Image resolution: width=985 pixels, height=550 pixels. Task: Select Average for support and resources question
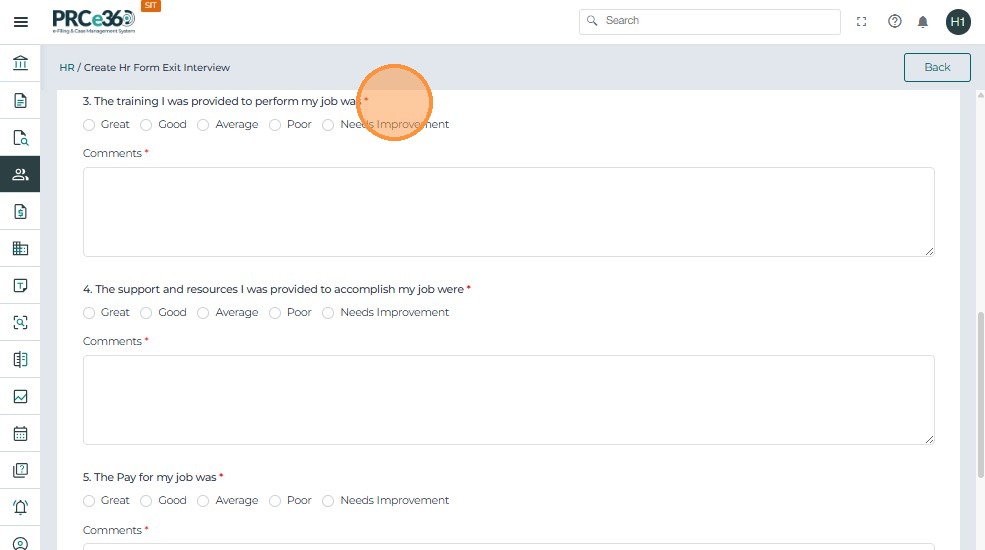[x=203, y=313]
